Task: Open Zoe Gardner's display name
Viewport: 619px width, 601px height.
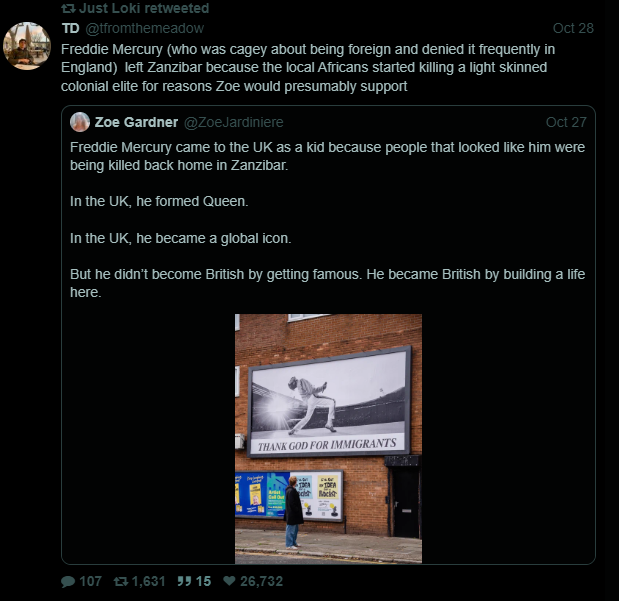Action: point(136,122)
